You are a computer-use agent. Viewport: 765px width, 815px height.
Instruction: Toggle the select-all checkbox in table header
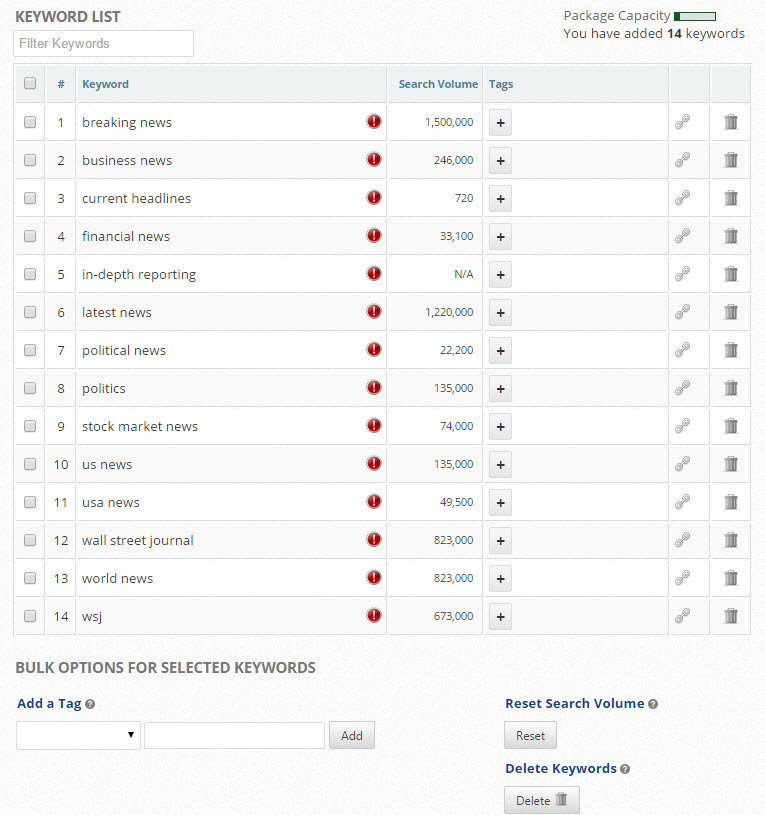(x=30, y=84)
